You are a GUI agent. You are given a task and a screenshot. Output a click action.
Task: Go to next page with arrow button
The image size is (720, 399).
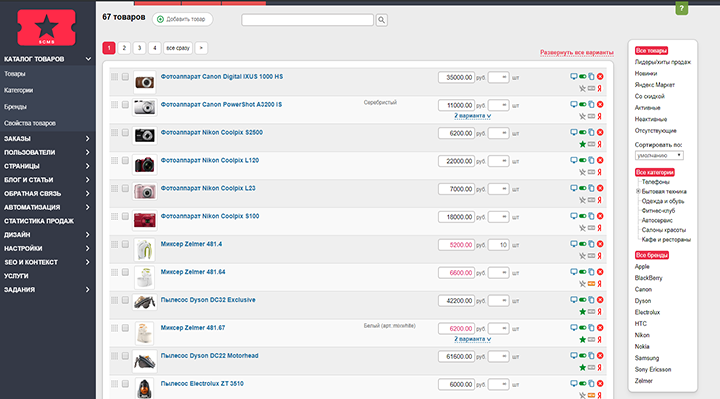(201, 48)
